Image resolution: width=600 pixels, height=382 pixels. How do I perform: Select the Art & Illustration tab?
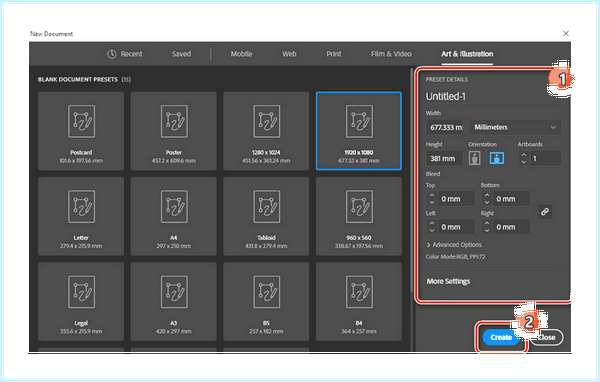467,54
